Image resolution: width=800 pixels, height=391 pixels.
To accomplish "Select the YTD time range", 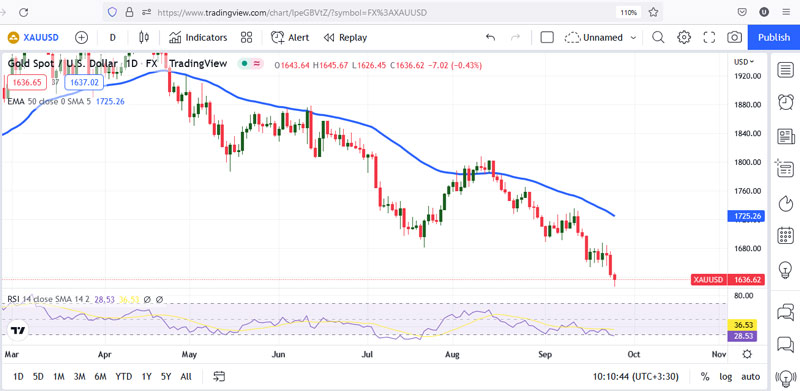I will (123, 377).
